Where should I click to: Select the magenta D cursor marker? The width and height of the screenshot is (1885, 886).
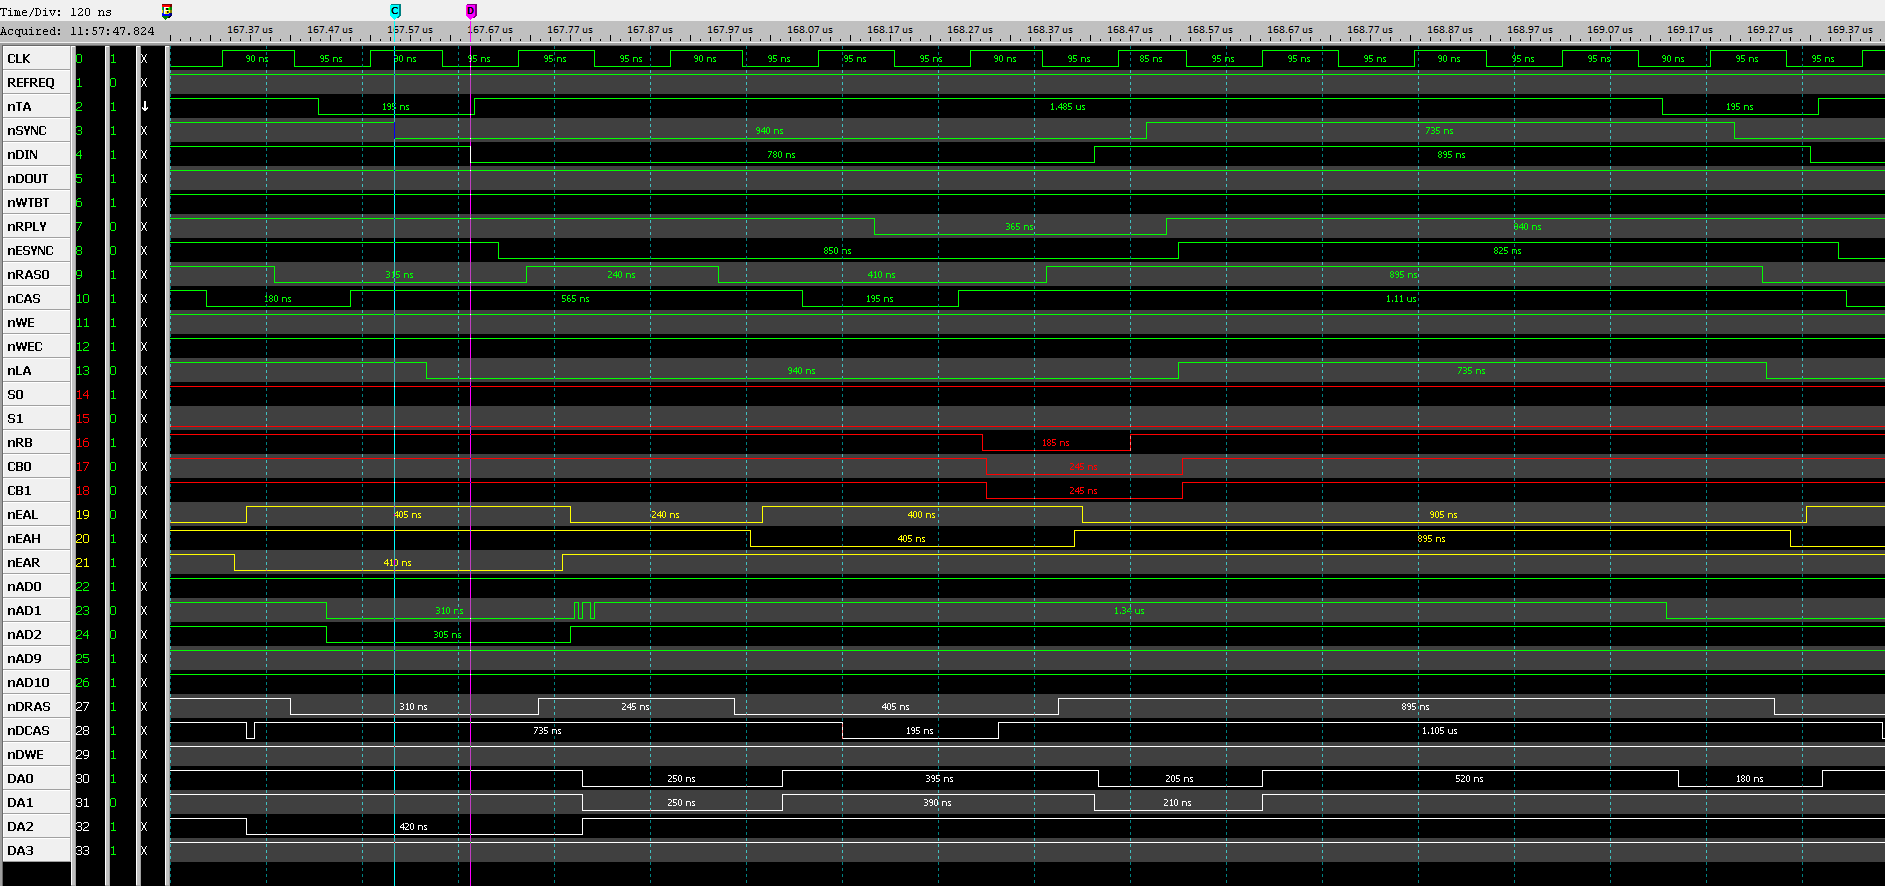tap(471, 11)
